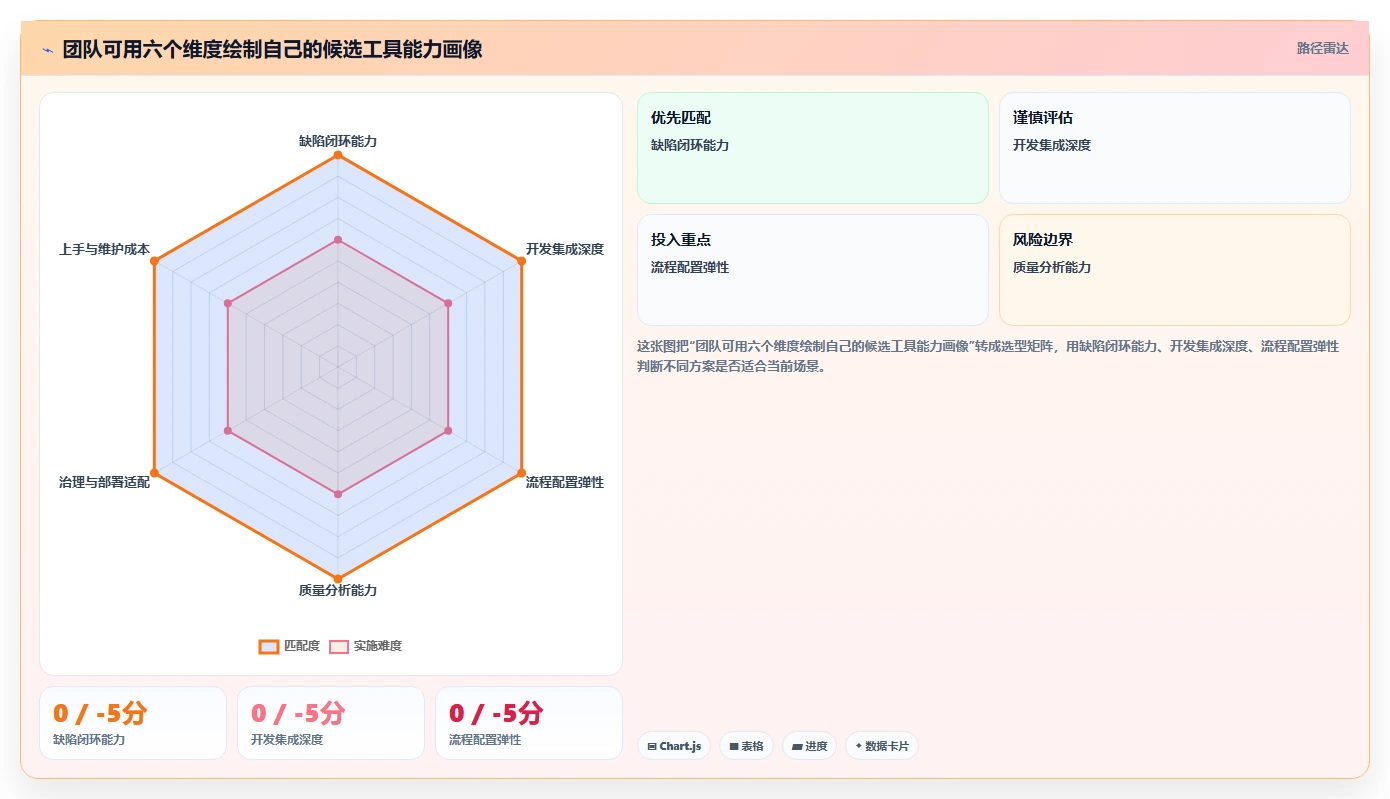
Task: Open the 优先匹配 green card
Action: tap(813, 148)
